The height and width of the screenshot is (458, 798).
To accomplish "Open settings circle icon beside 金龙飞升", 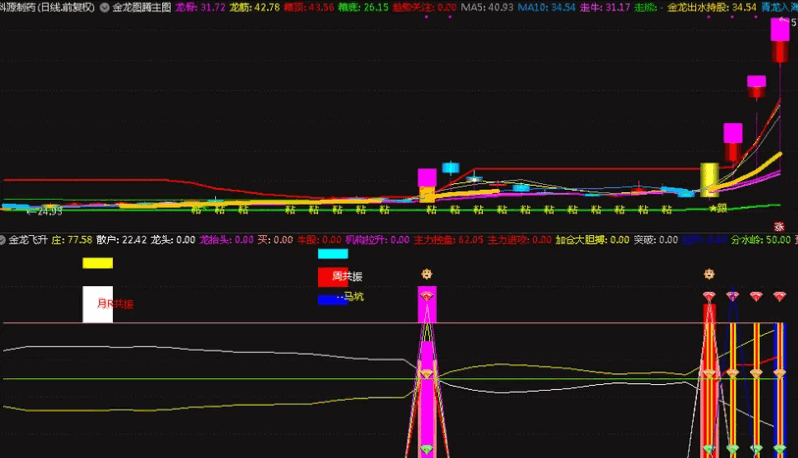I will tap(2, 240).
